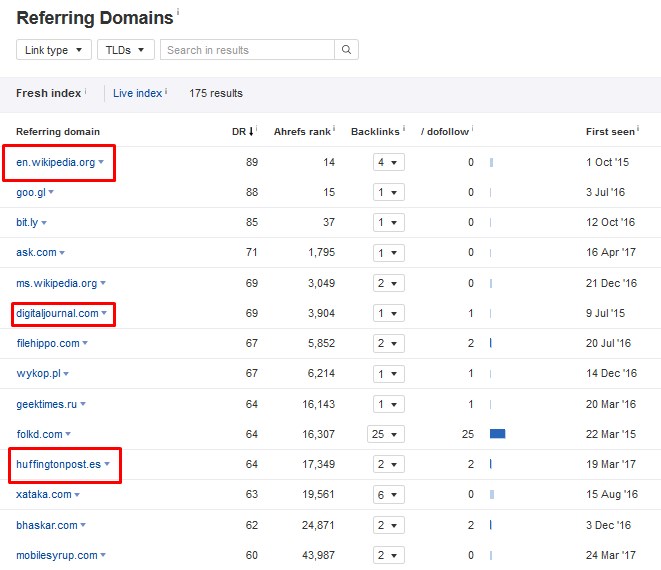The image size is (661, 570).
Task: Open the en.wikipedia.org link
Action: 56,162
